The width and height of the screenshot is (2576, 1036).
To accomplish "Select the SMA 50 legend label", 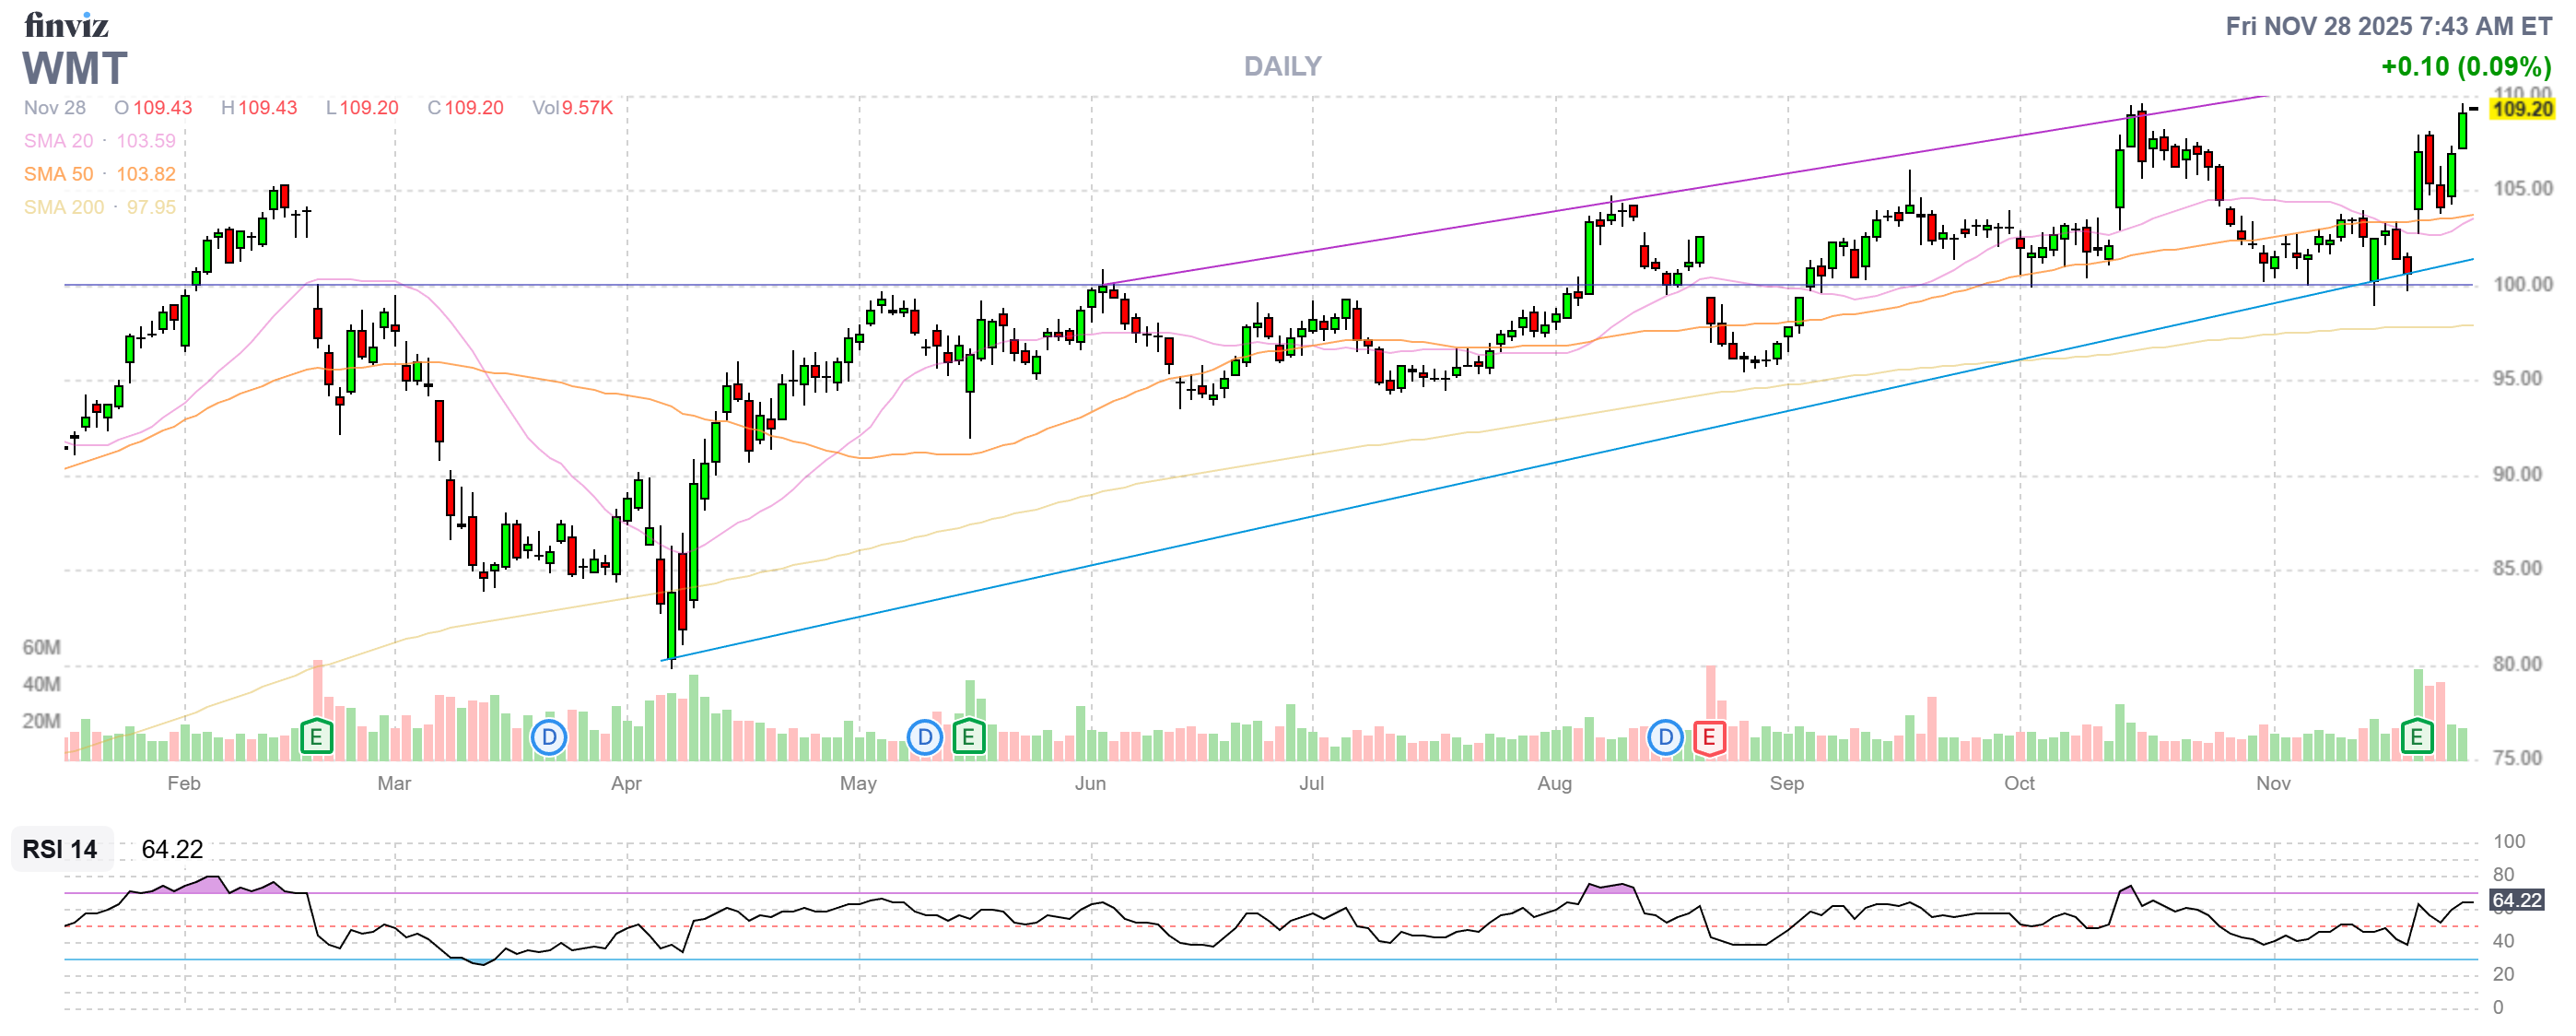I will 58,174.
